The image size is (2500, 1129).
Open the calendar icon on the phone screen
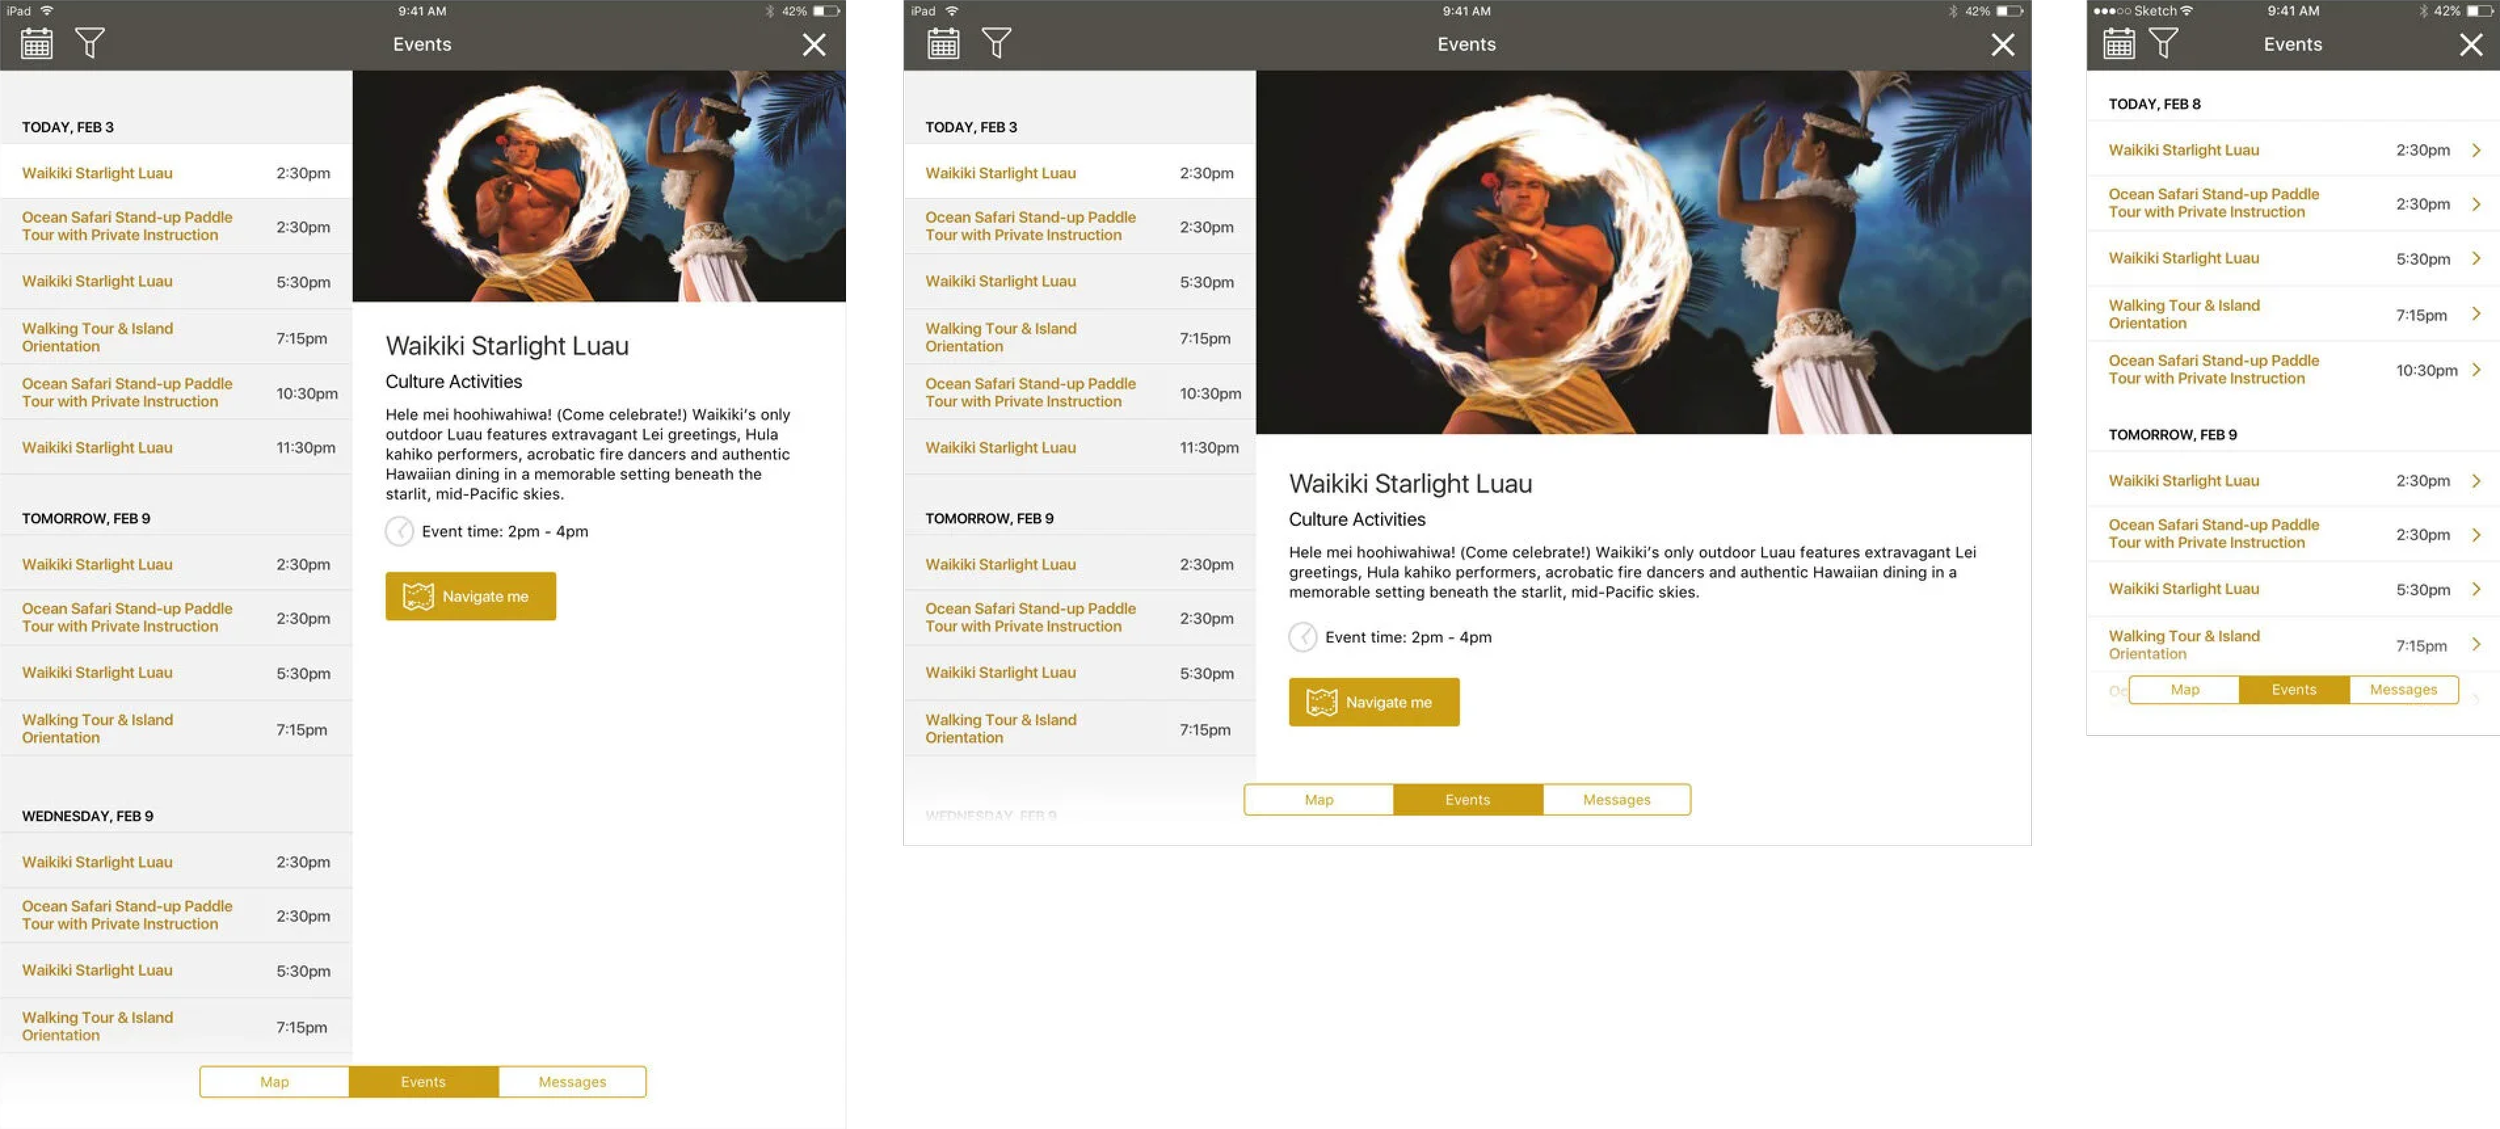[x=2118, y=44]
